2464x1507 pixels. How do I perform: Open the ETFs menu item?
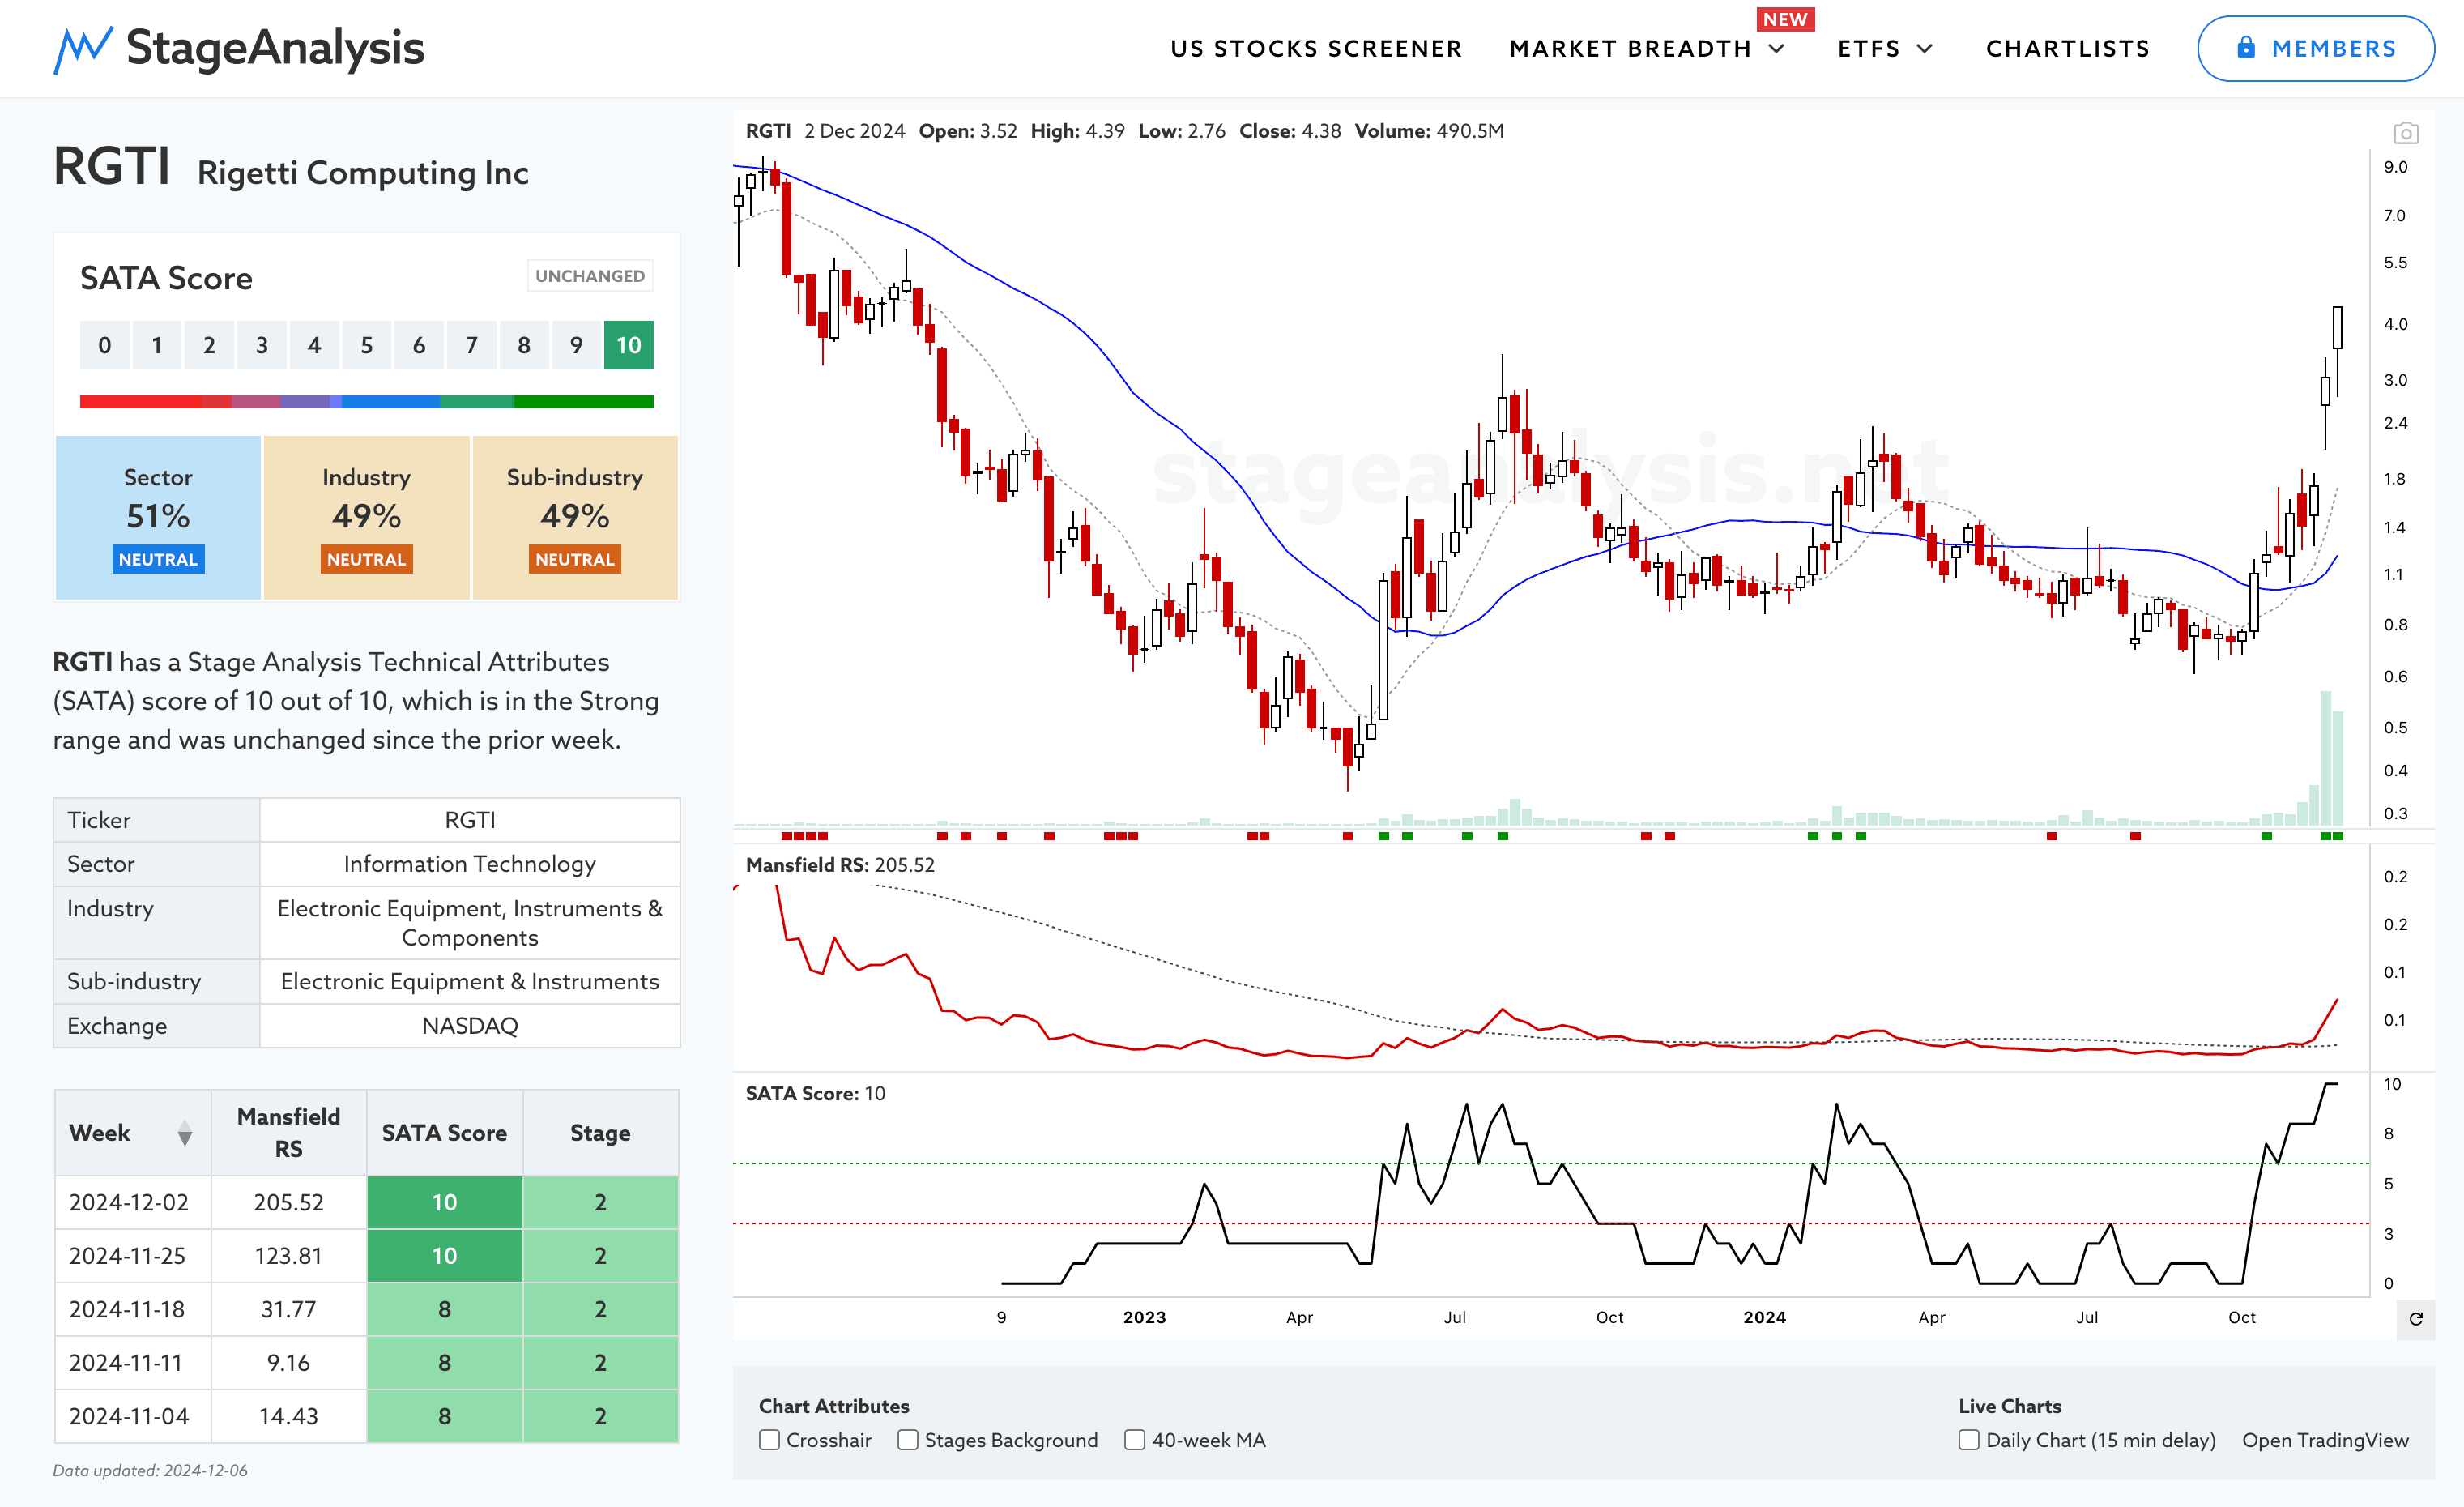coord(1868,49)
